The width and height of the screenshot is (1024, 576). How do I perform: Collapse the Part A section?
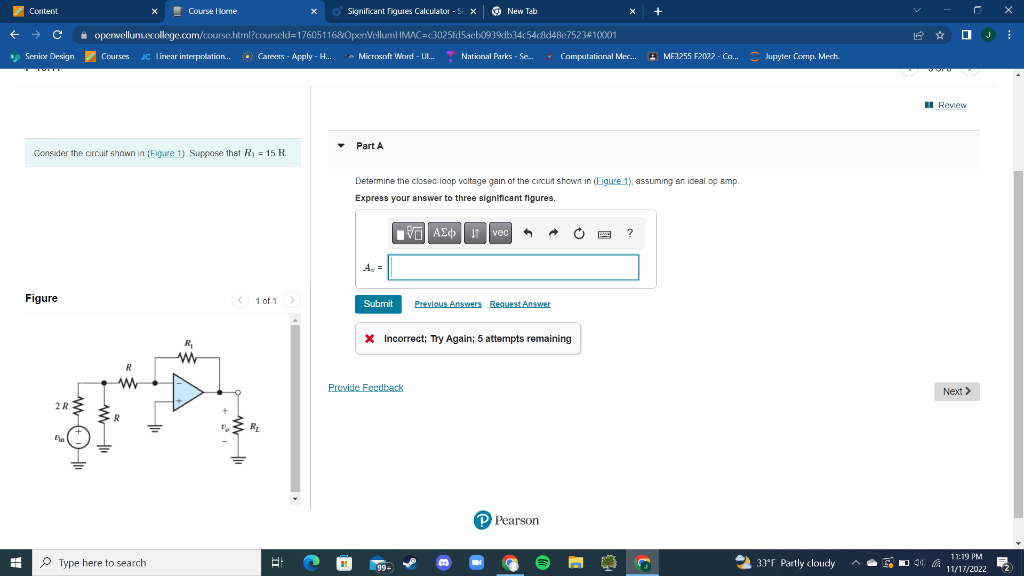(x=341, y=146)
